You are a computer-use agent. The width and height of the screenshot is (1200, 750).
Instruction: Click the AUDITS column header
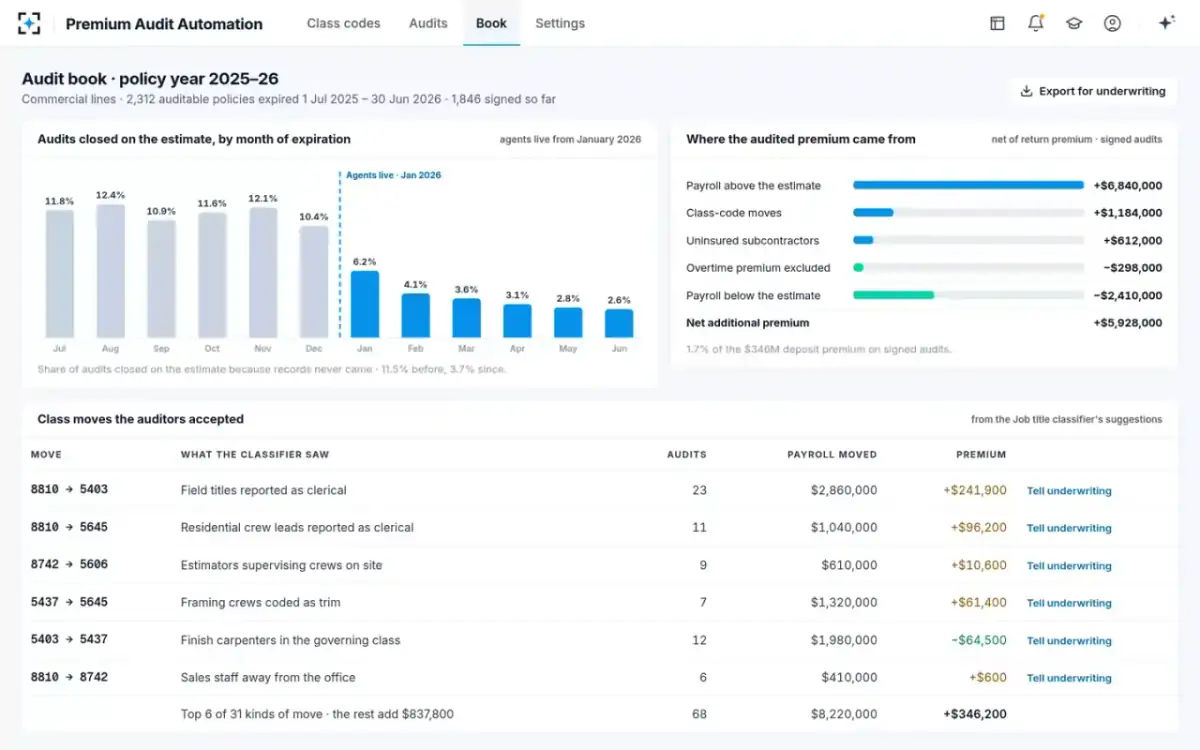687,454
